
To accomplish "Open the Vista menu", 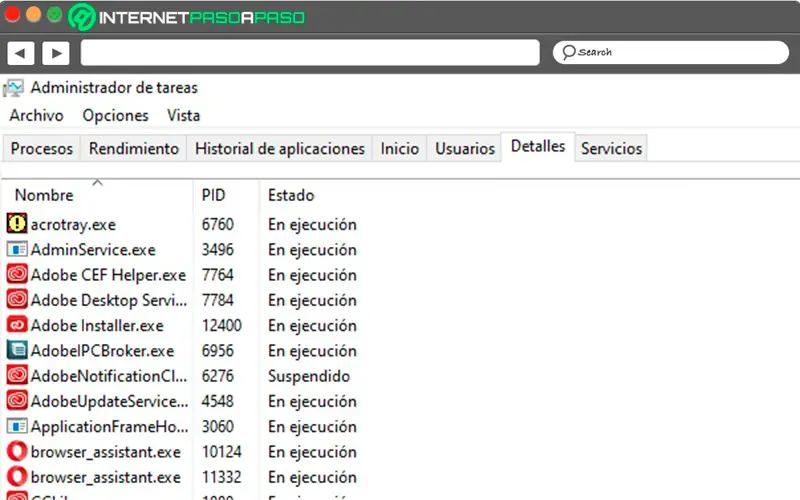I will pos(183,115).
